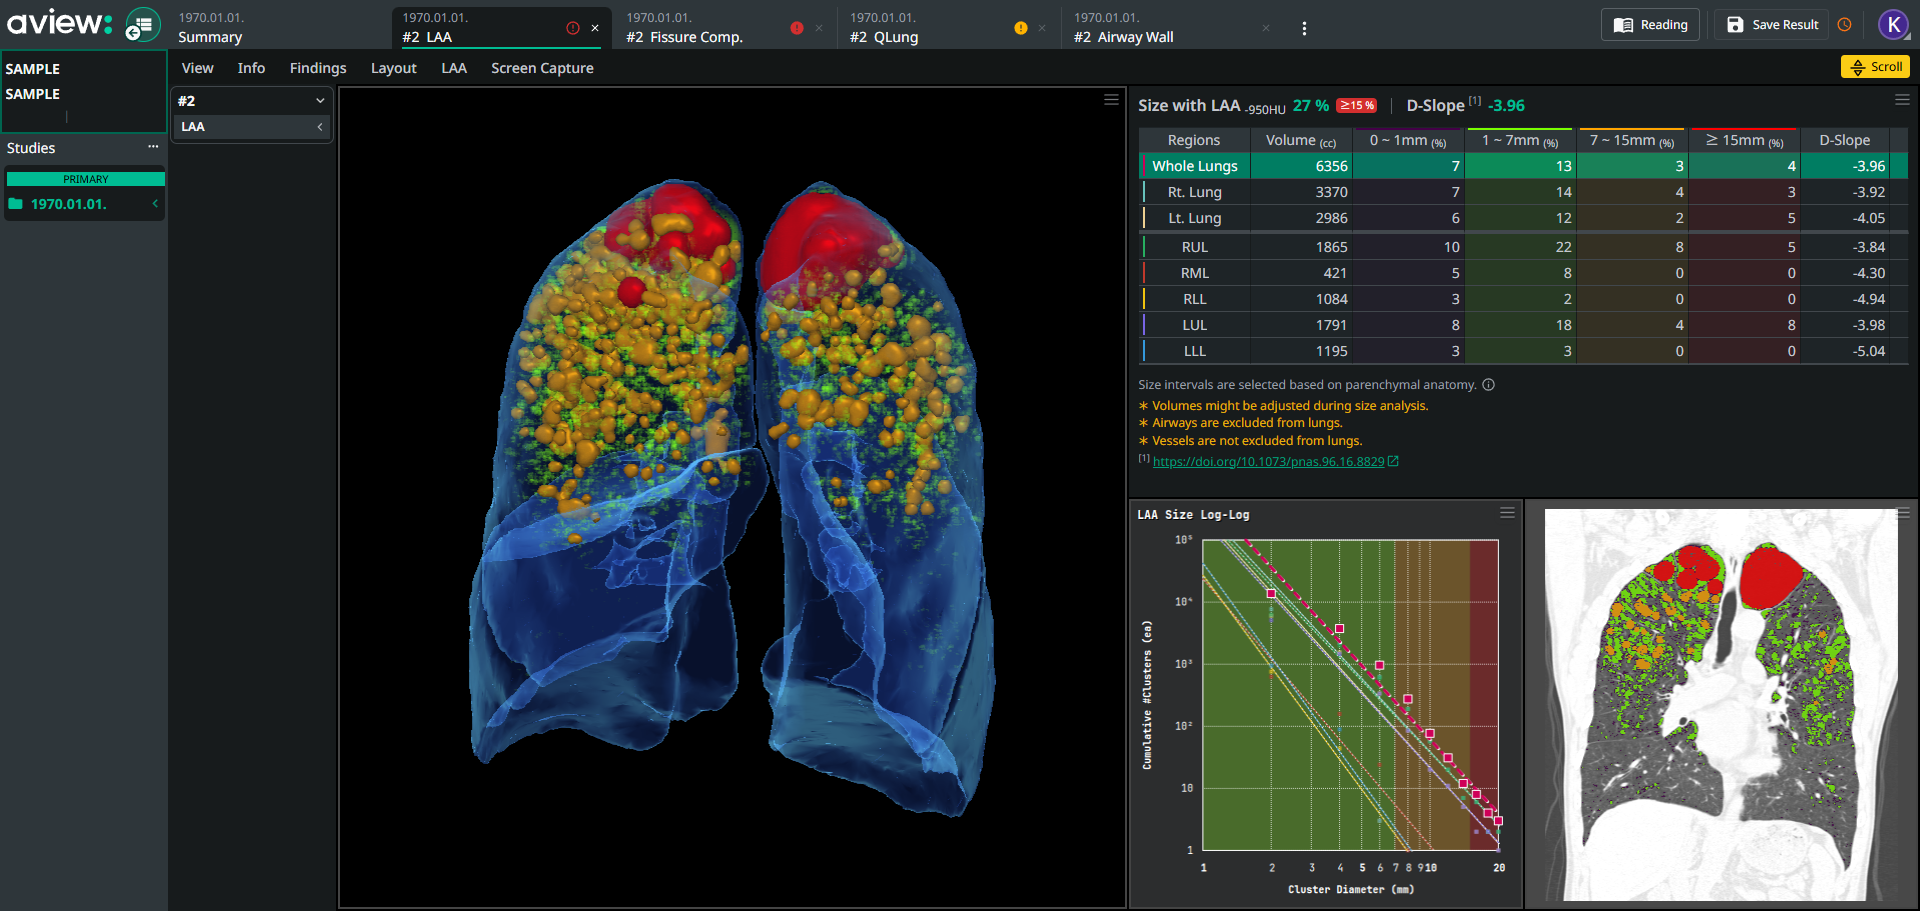Click the patient list icon beside aview logo
This screenshot has width=1920, height=911.
tap(142, 25)
